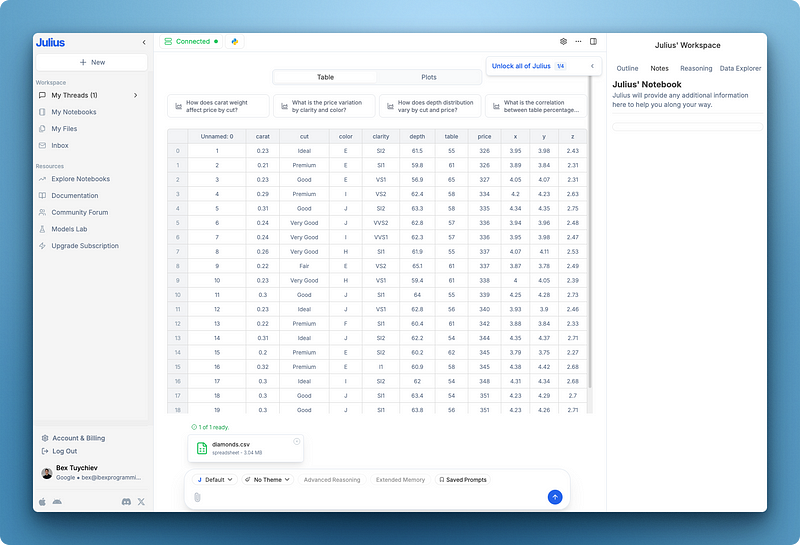
Task: Expand My Threads chevron arrow
Action: click(x=136, y=95)
